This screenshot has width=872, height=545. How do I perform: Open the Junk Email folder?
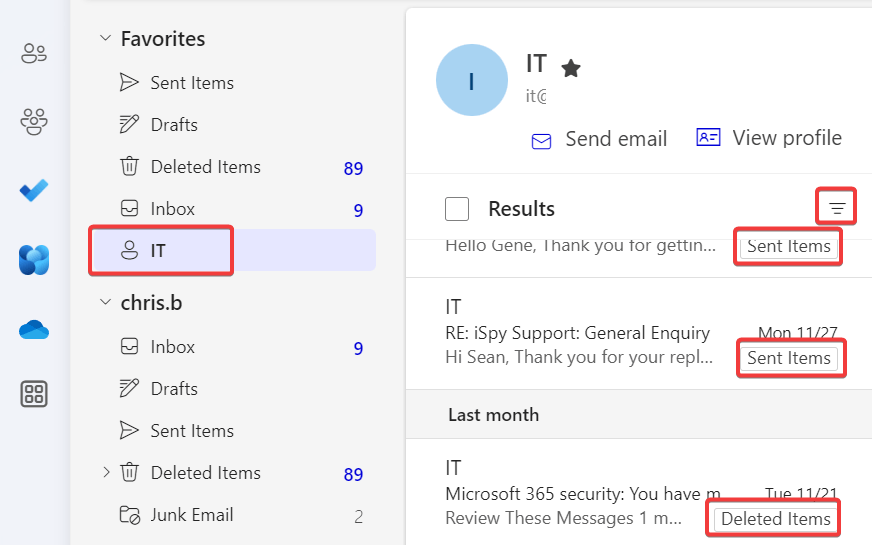point(191,515)
